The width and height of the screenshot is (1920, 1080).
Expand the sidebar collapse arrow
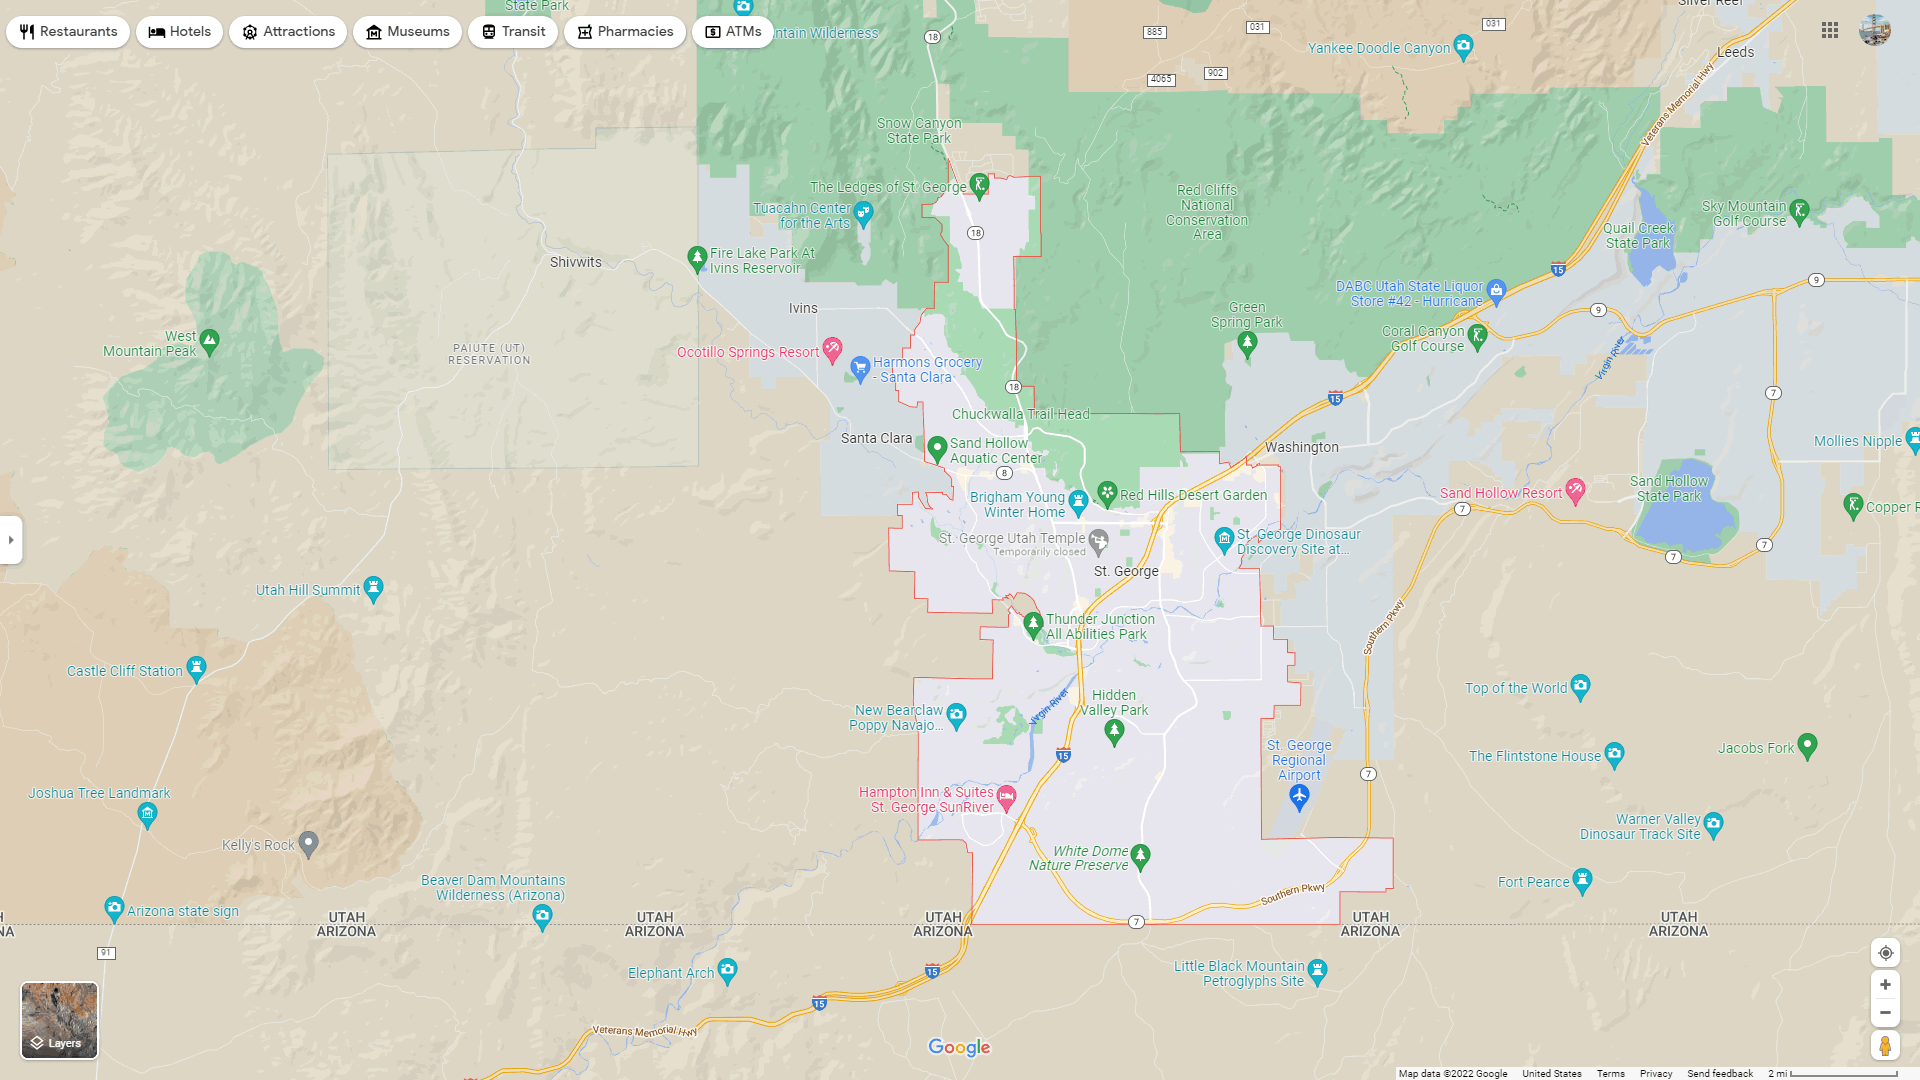[9, 539]
